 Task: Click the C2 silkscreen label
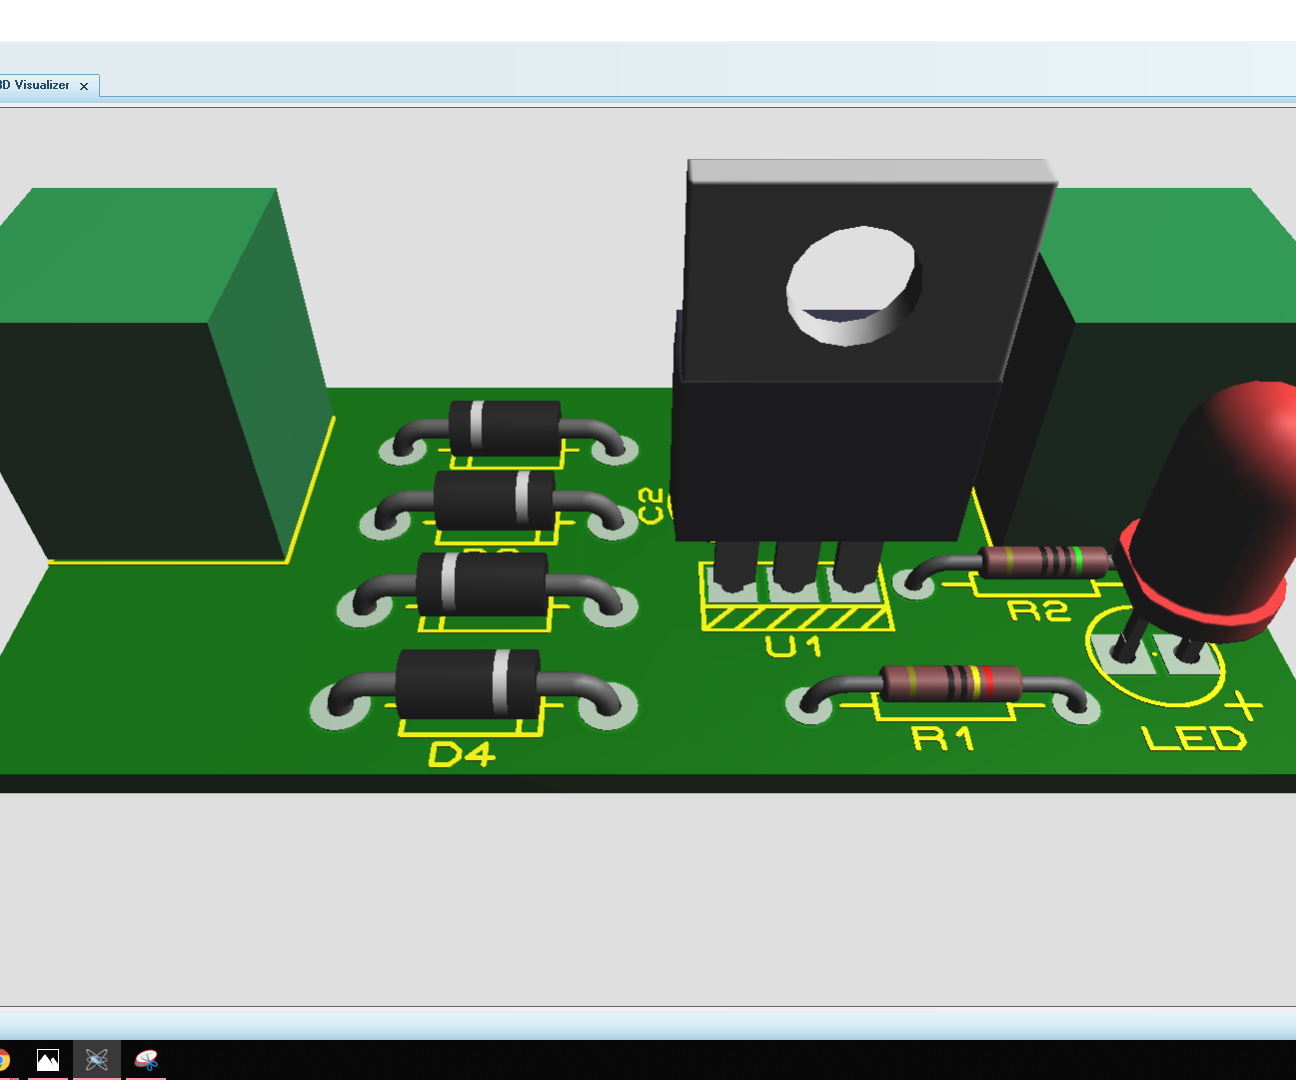coord(650,505)
